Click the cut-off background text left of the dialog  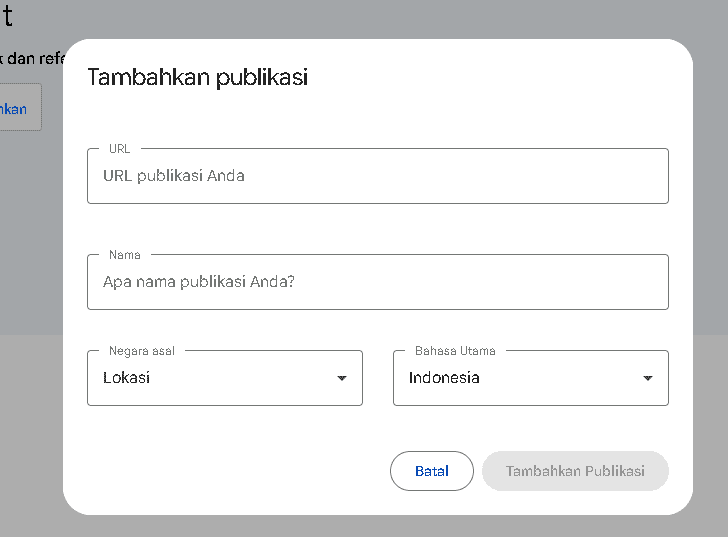[30, 59]
